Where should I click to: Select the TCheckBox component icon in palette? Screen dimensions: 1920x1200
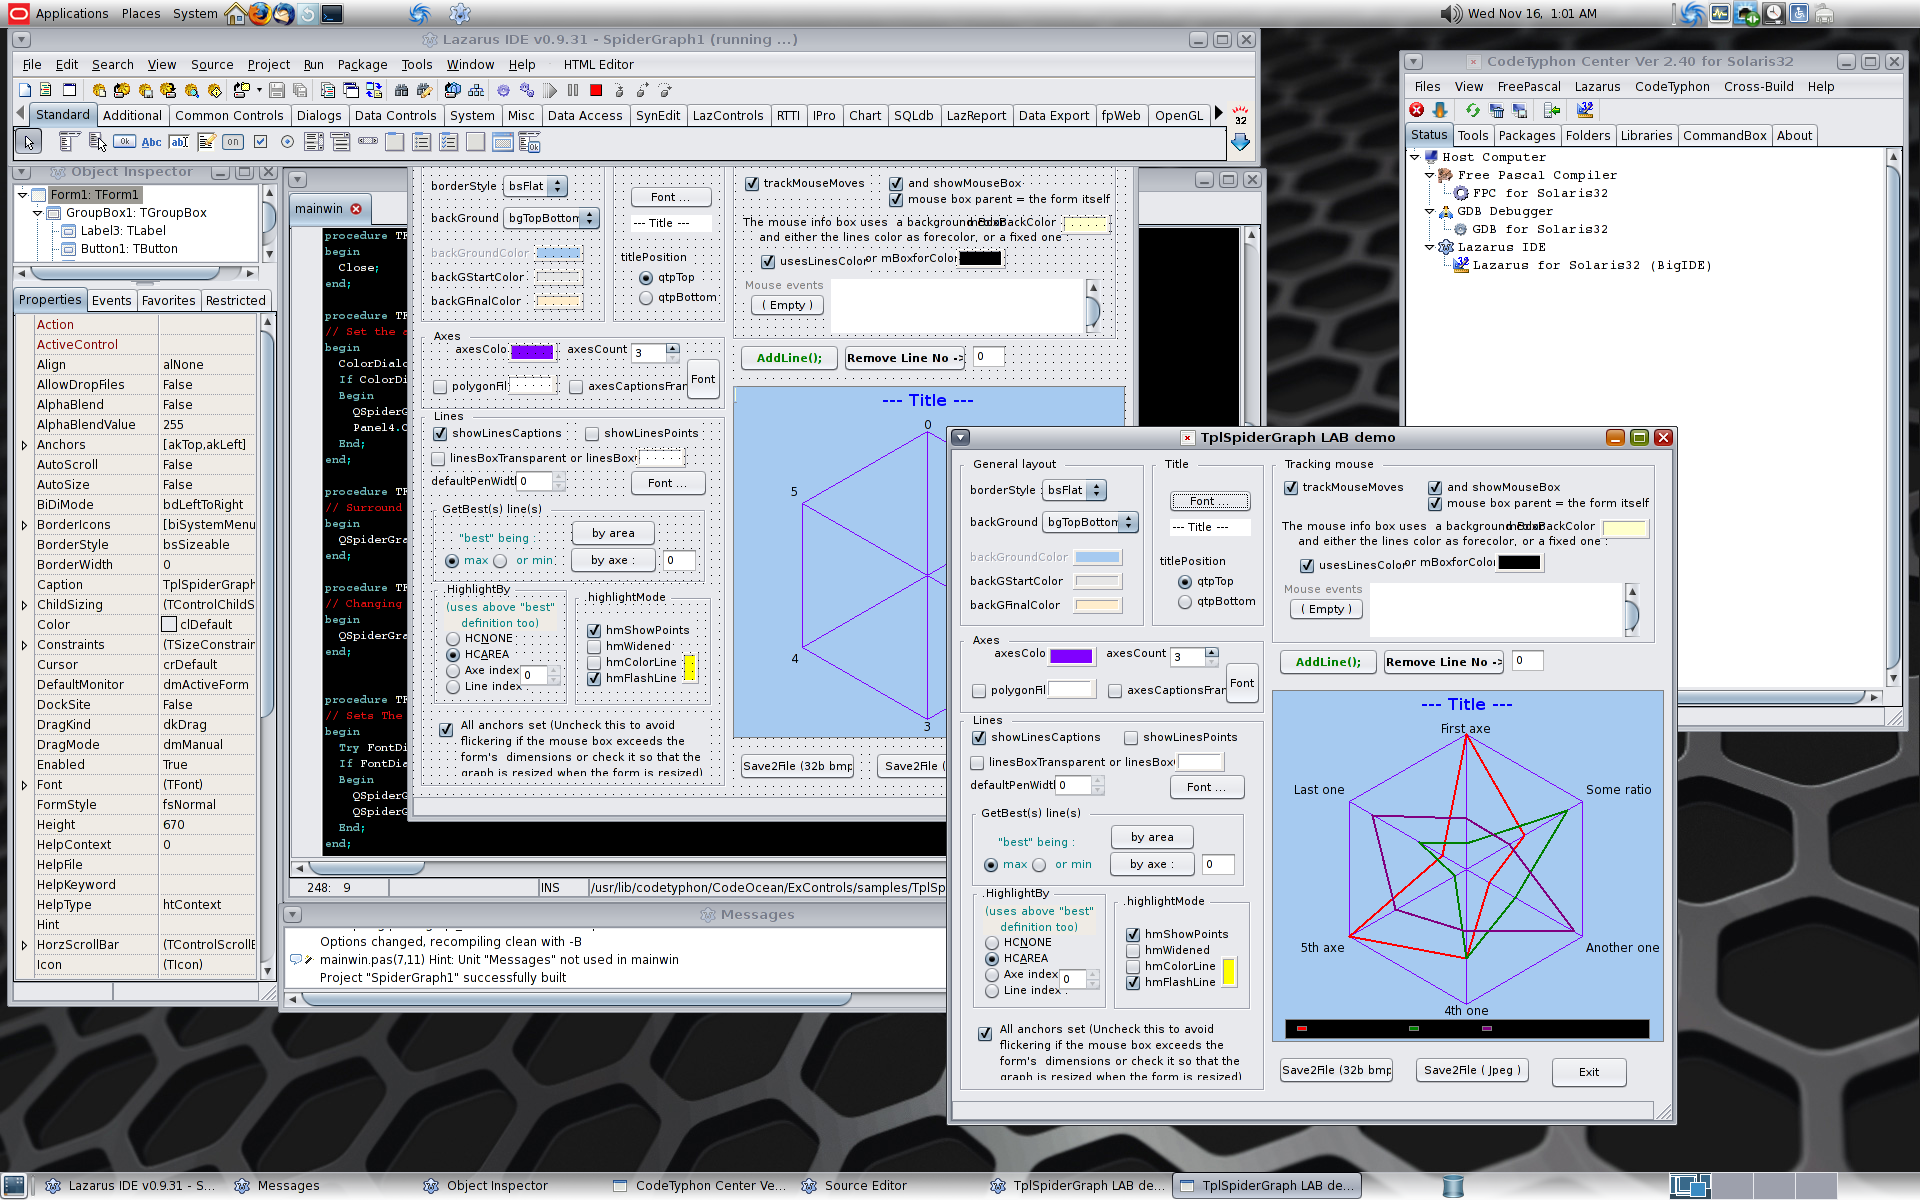260,142
